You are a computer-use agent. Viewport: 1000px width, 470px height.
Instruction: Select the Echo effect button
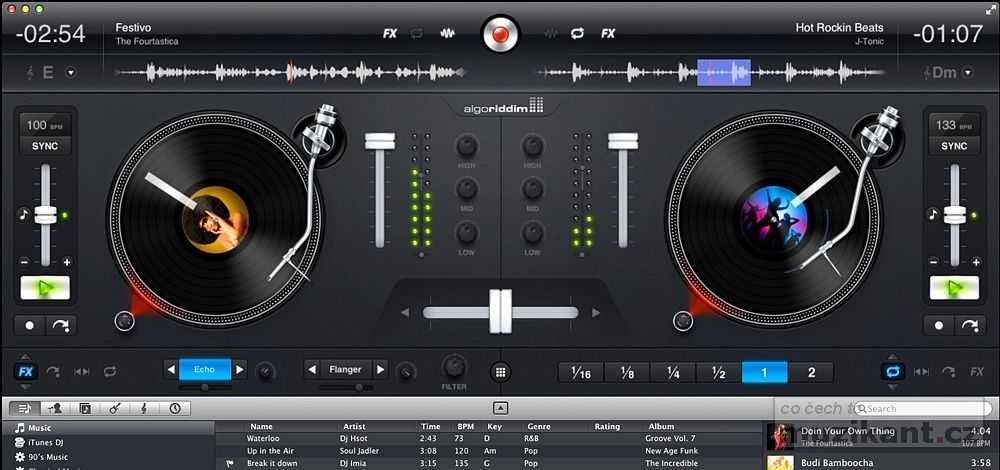point(205,369)
